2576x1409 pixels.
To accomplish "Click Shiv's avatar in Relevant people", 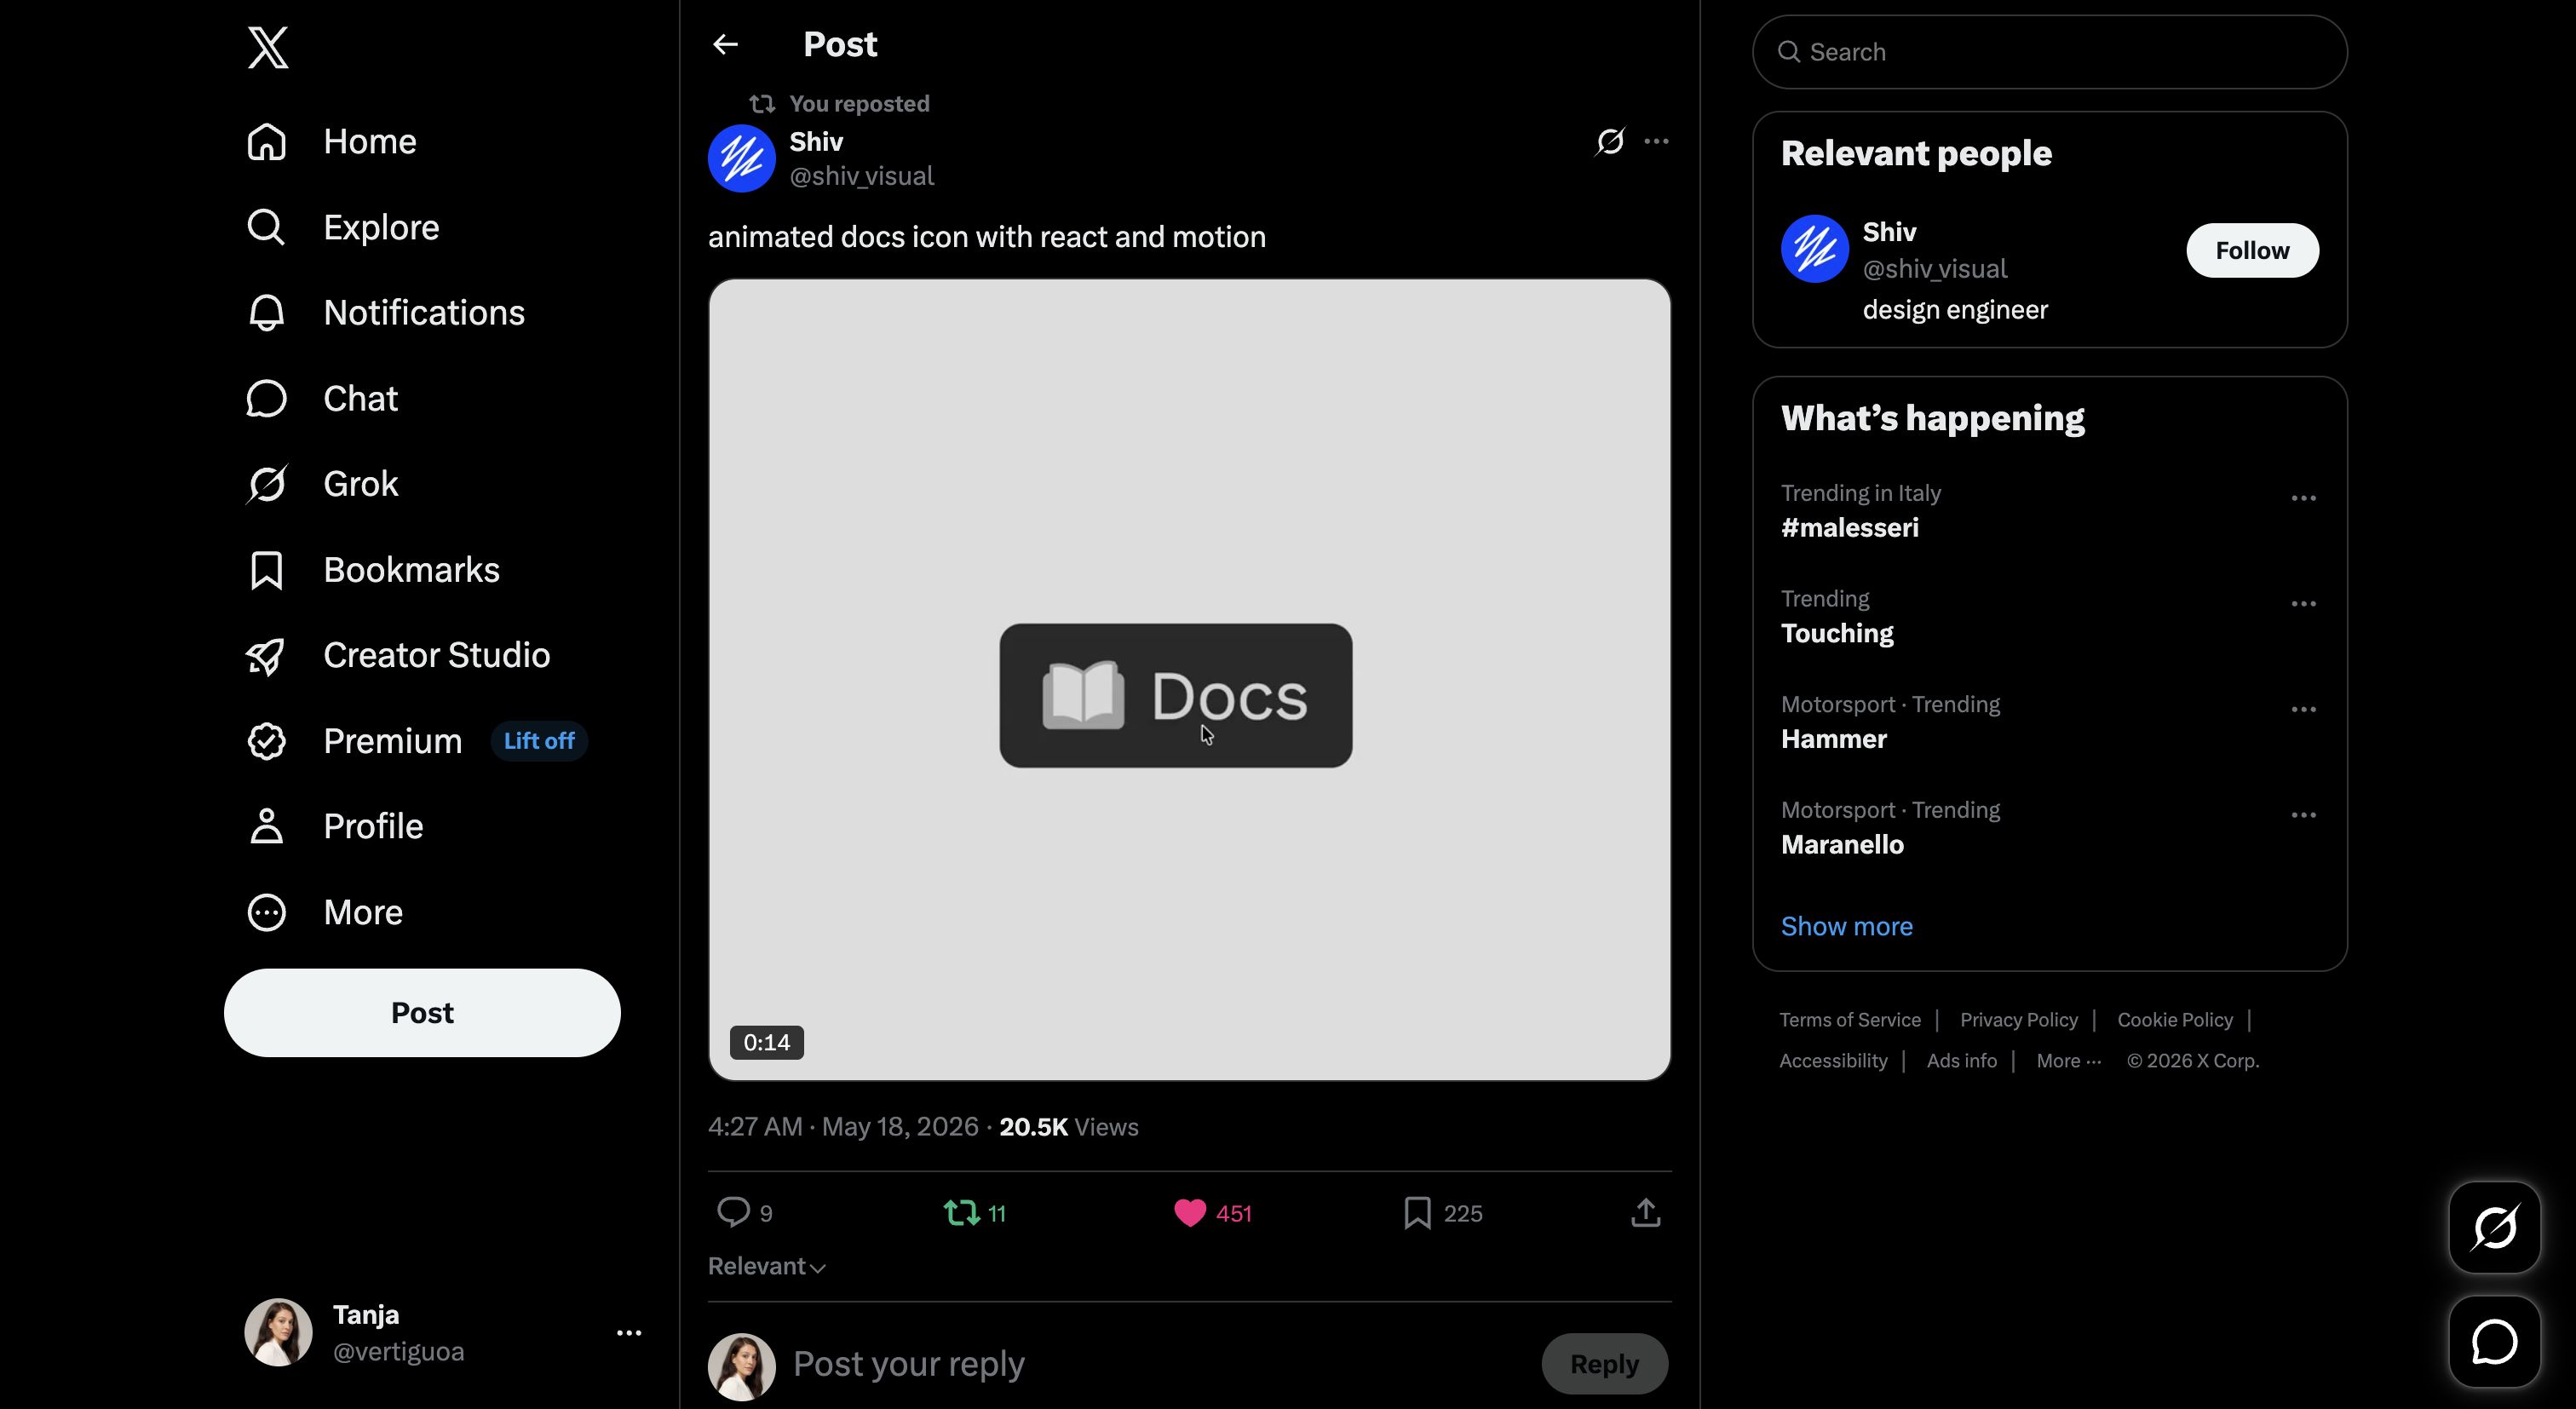I will pos(1815,249).
